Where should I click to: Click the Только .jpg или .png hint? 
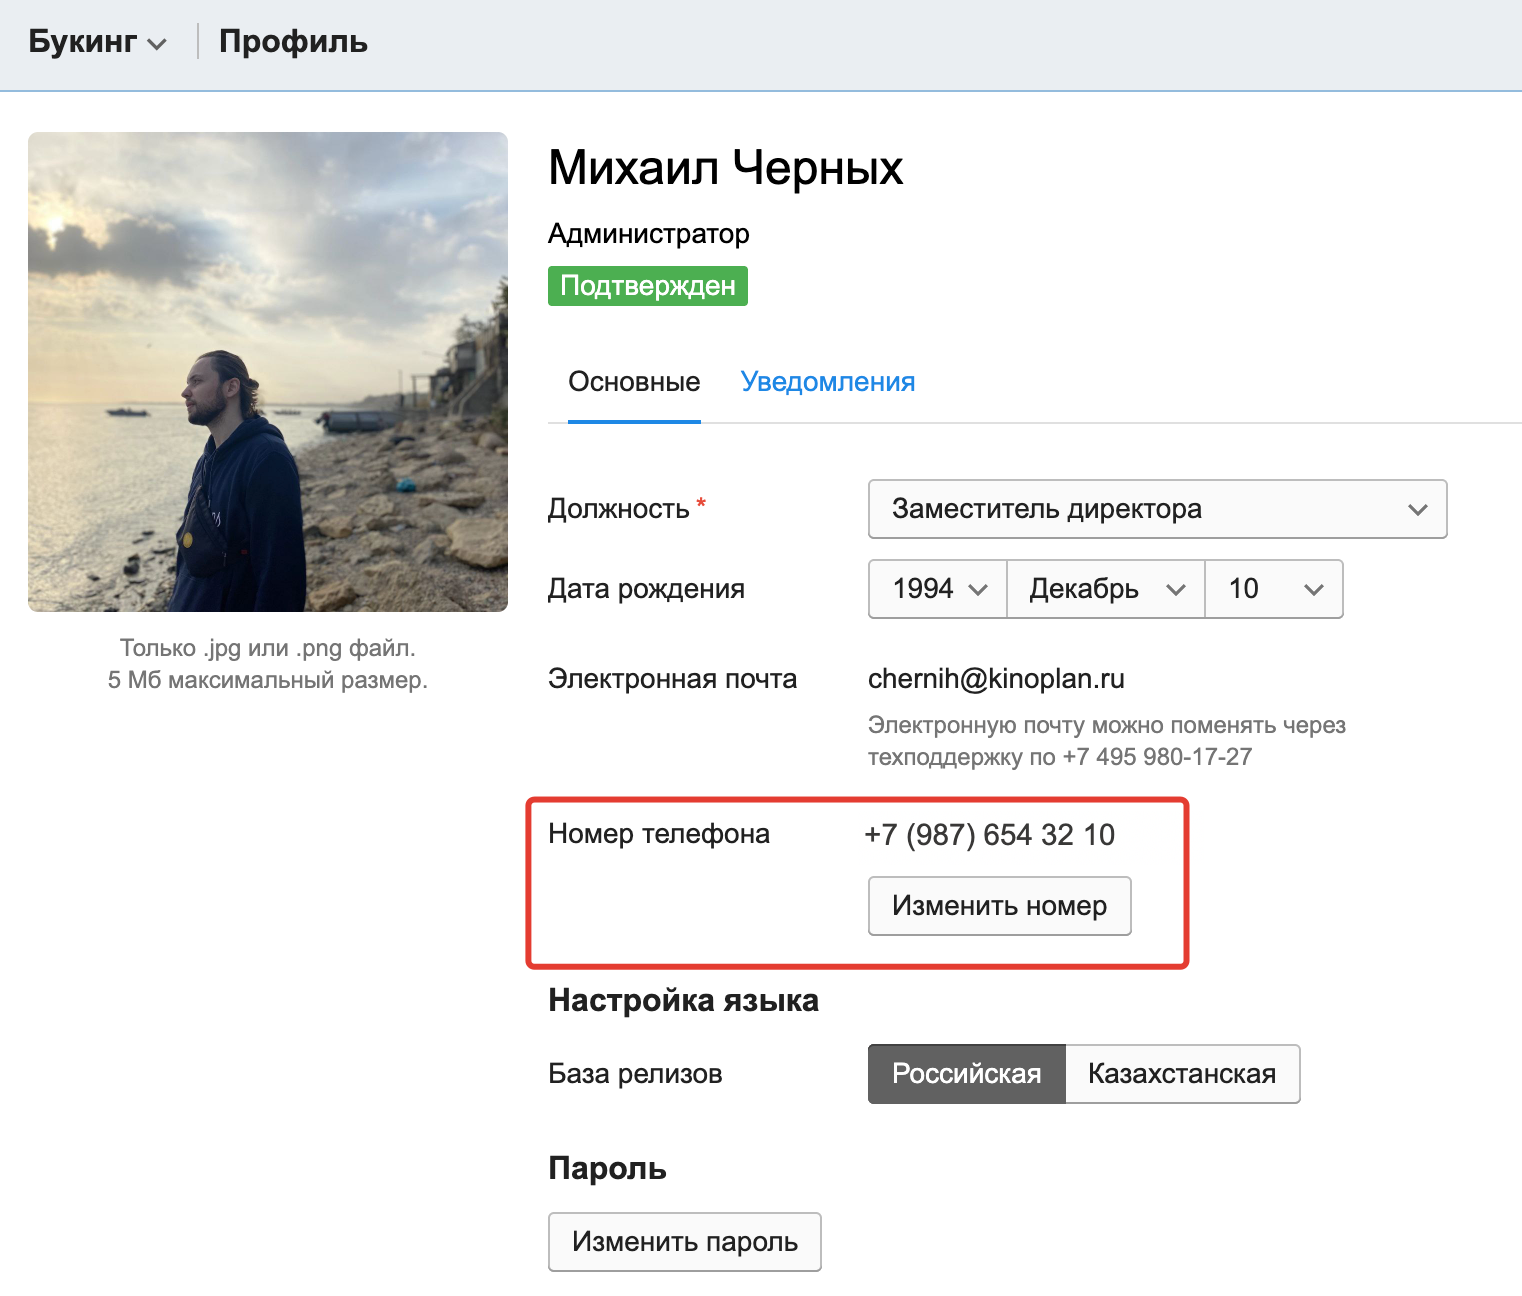[268, 664]
